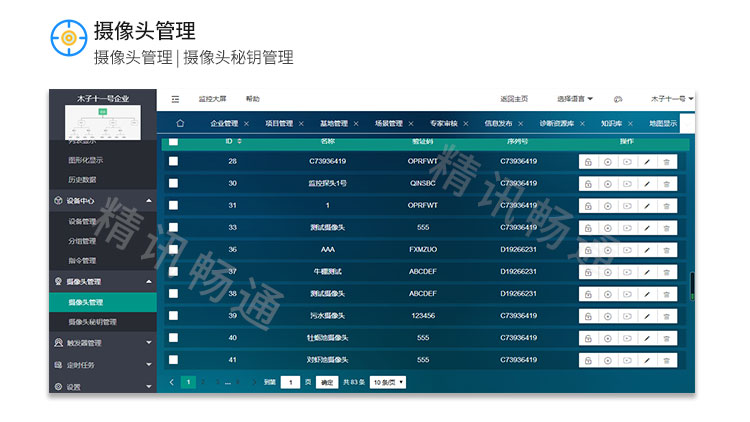
Task: Click the lock icon for row ID 30
Action: (588, 184)
